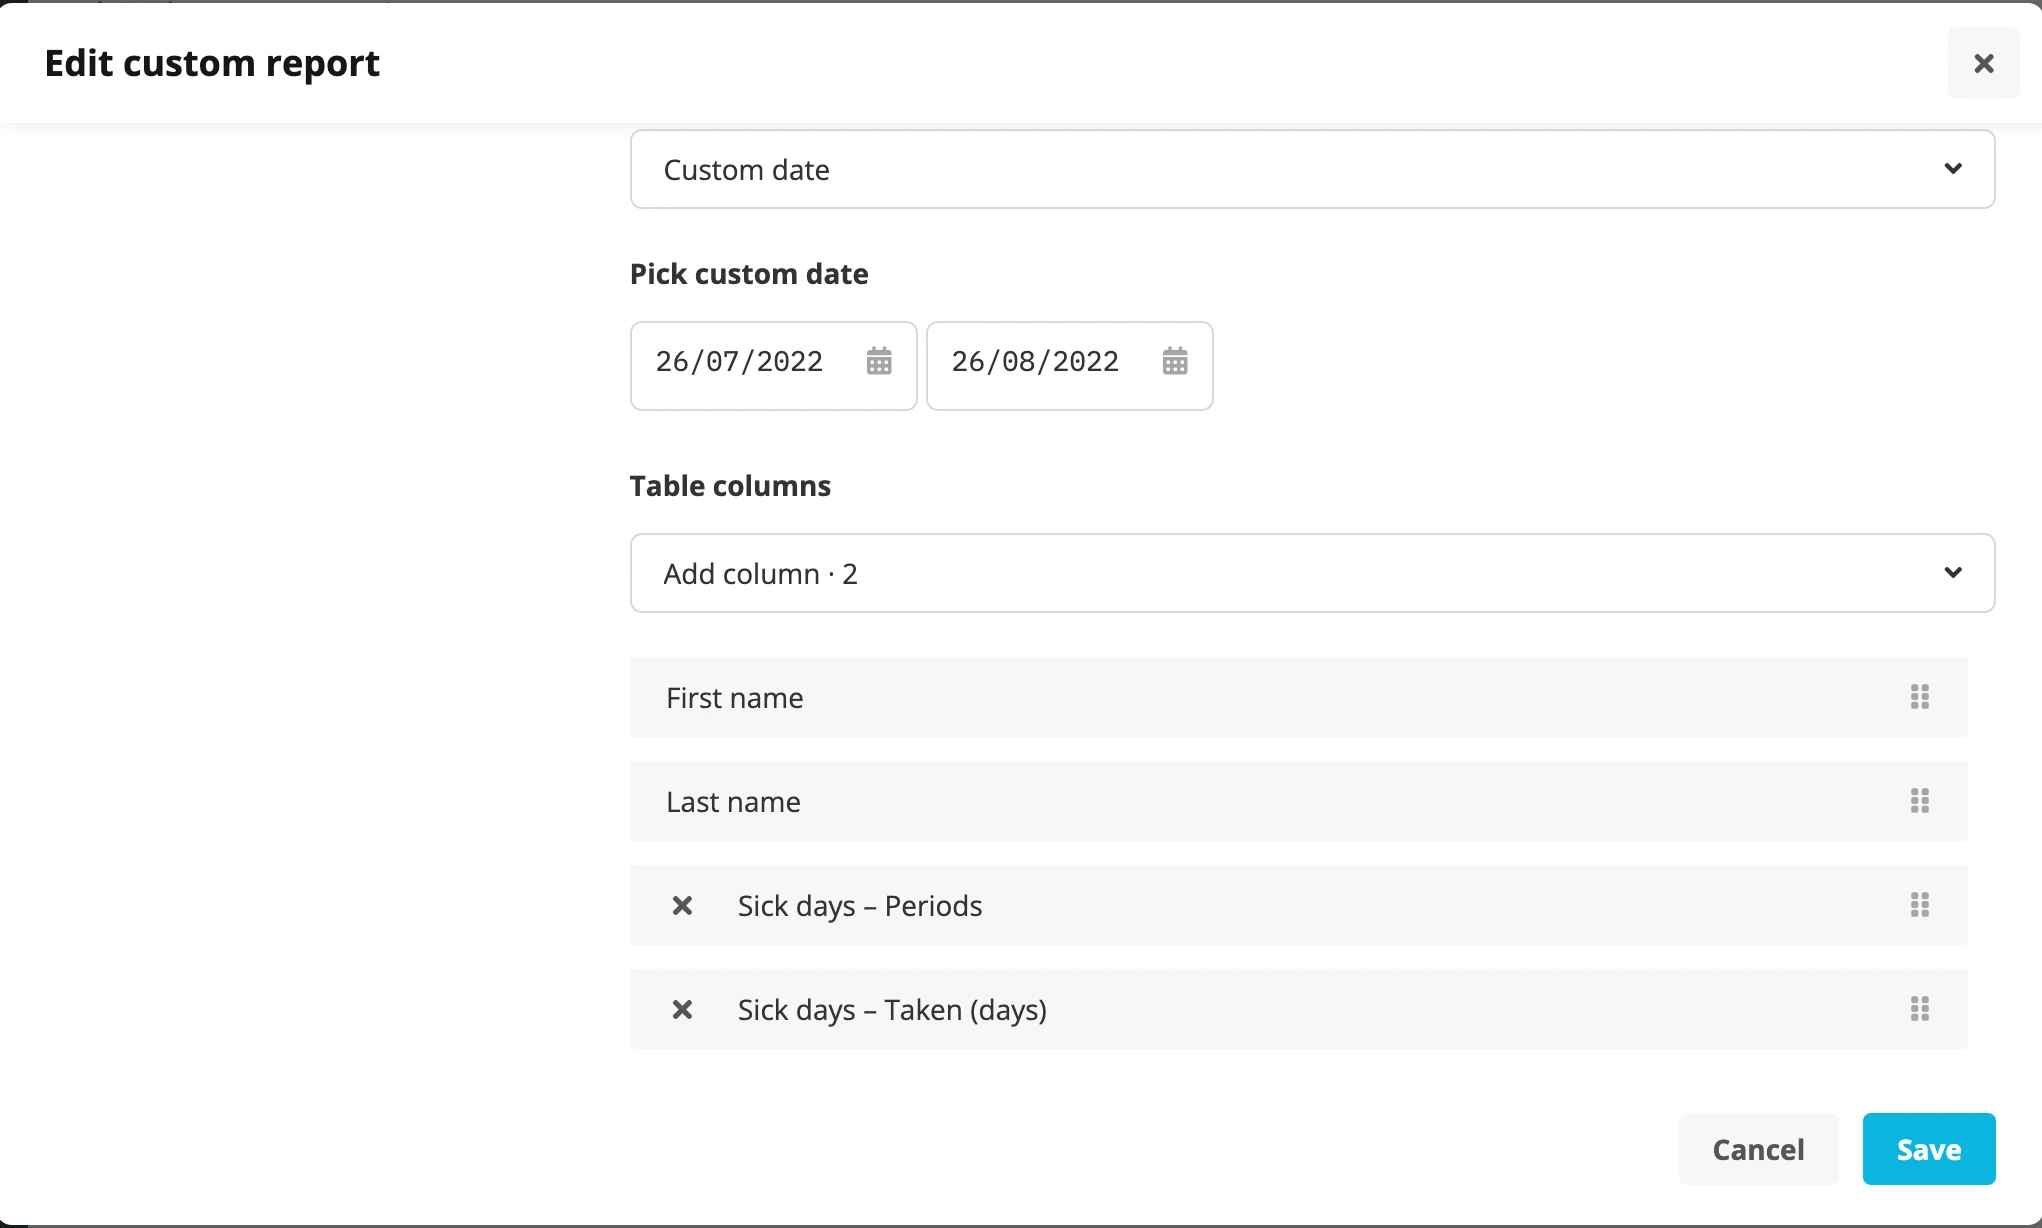The height and width of the screenshot is (1228, 2042).
Task: Click the start date field 26/07/2022
Action: point(773,365)
